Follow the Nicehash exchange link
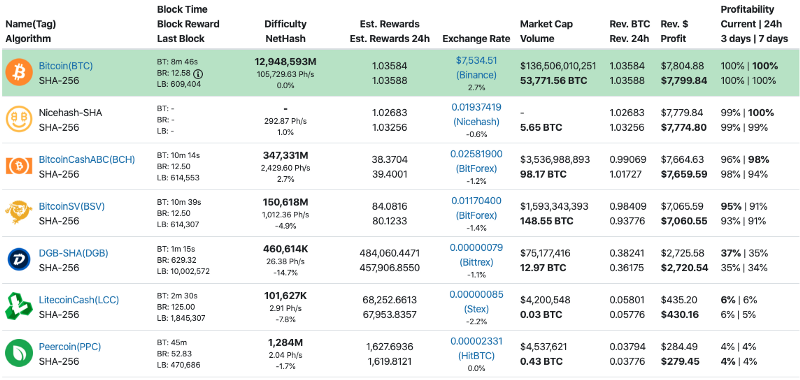800x380 pixels. tap(476, 115)
